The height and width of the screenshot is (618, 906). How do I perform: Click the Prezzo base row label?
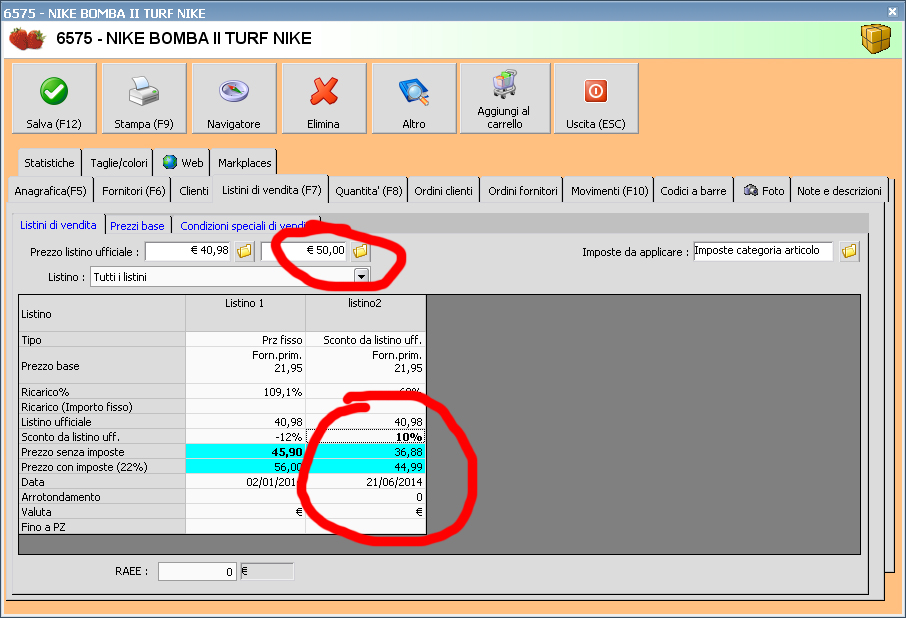pos(102,366)
